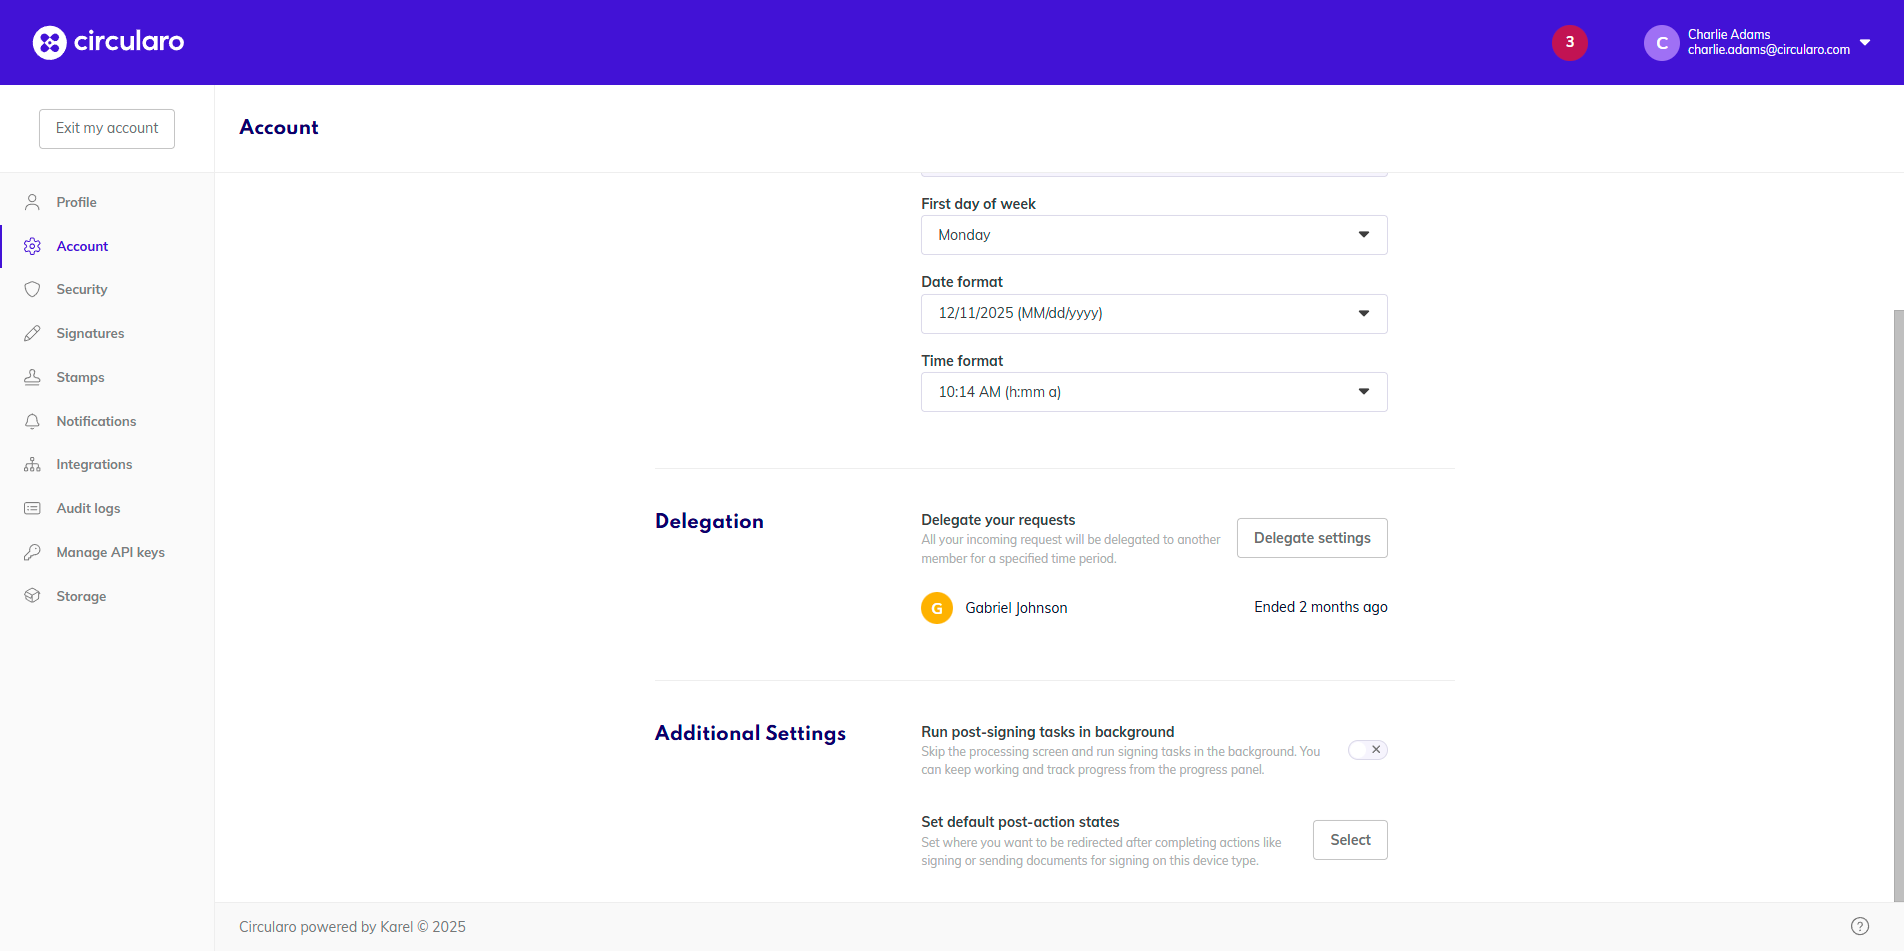Click the Circularo logo in header
This screenshot has height=951, width=1904.
[108, 42]
